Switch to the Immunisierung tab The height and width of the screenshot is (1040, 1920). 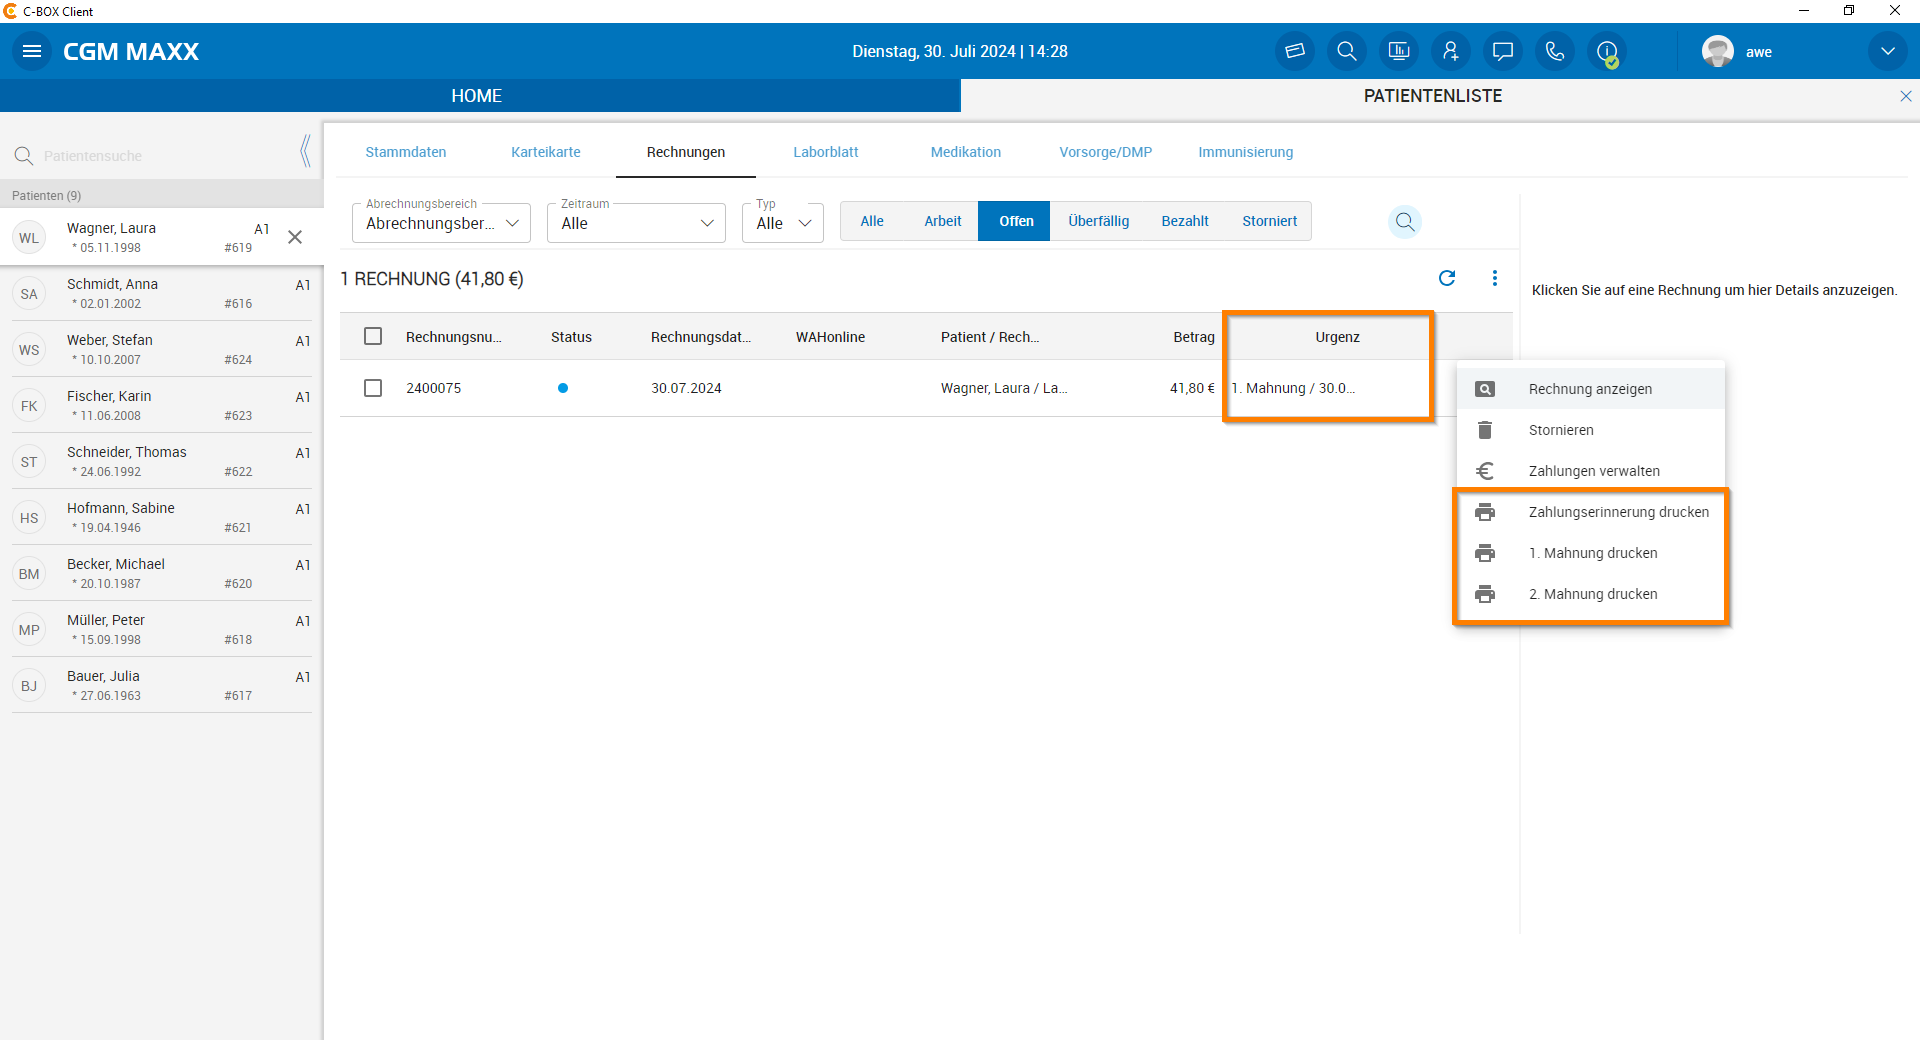[1246, 152]
